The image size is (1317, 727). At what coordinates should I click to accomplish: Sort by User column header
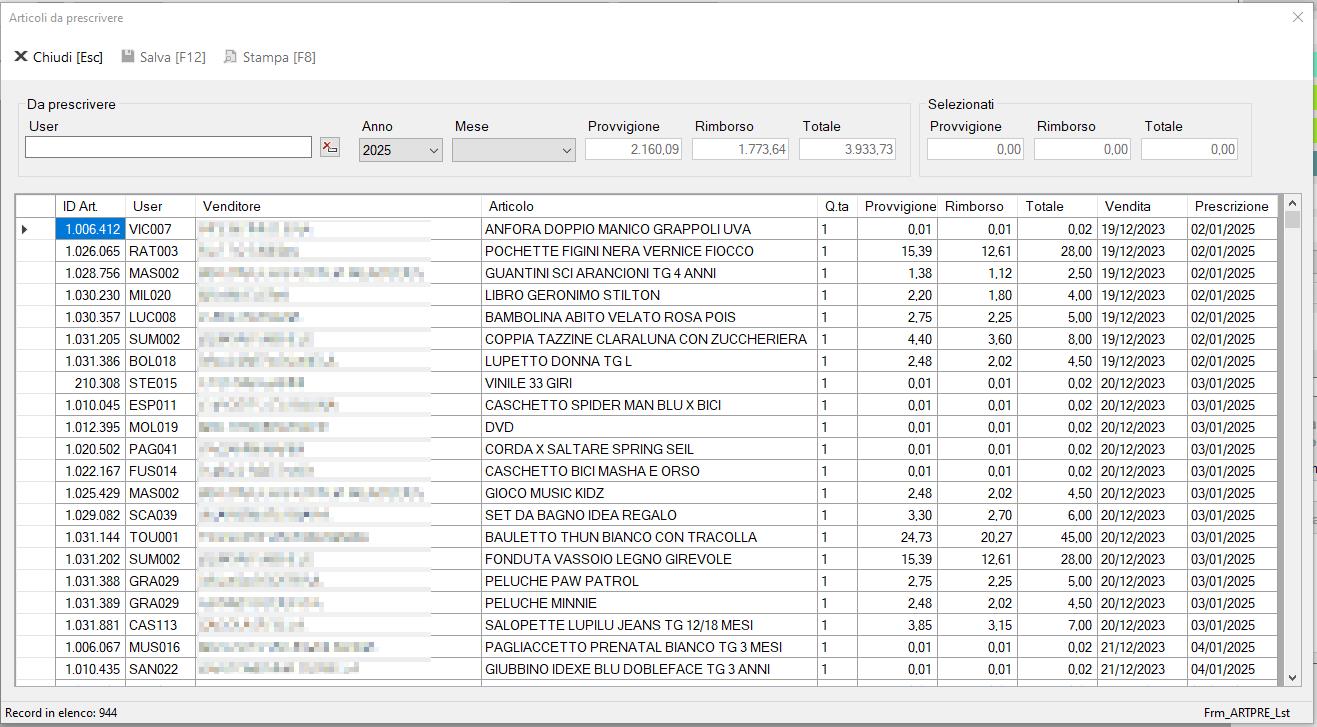[160, 206]
